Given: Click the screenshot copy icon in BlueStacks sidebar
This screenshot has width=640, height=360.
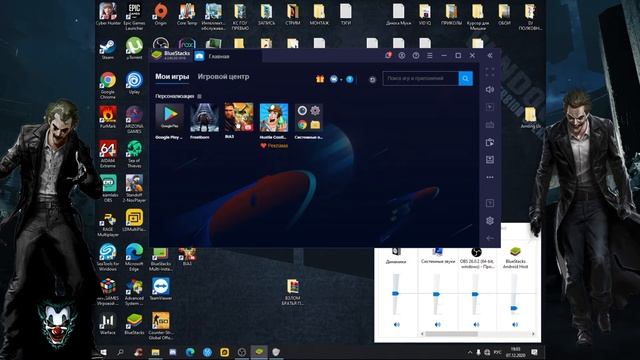Looking at the screenshot, I should [x=490, y=142].
